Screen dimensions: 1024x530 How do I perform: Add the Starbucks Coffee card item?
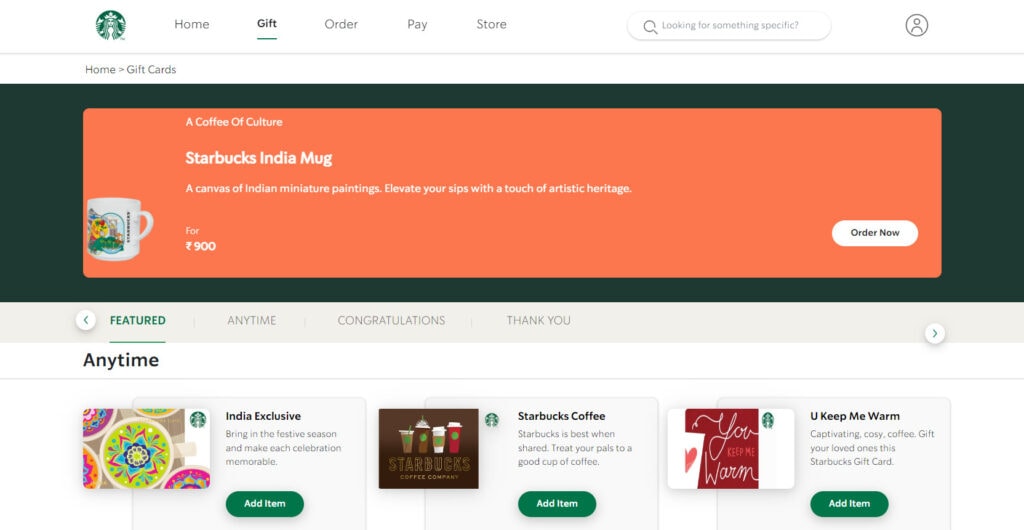pyautogui.click(x=556, y=504)
